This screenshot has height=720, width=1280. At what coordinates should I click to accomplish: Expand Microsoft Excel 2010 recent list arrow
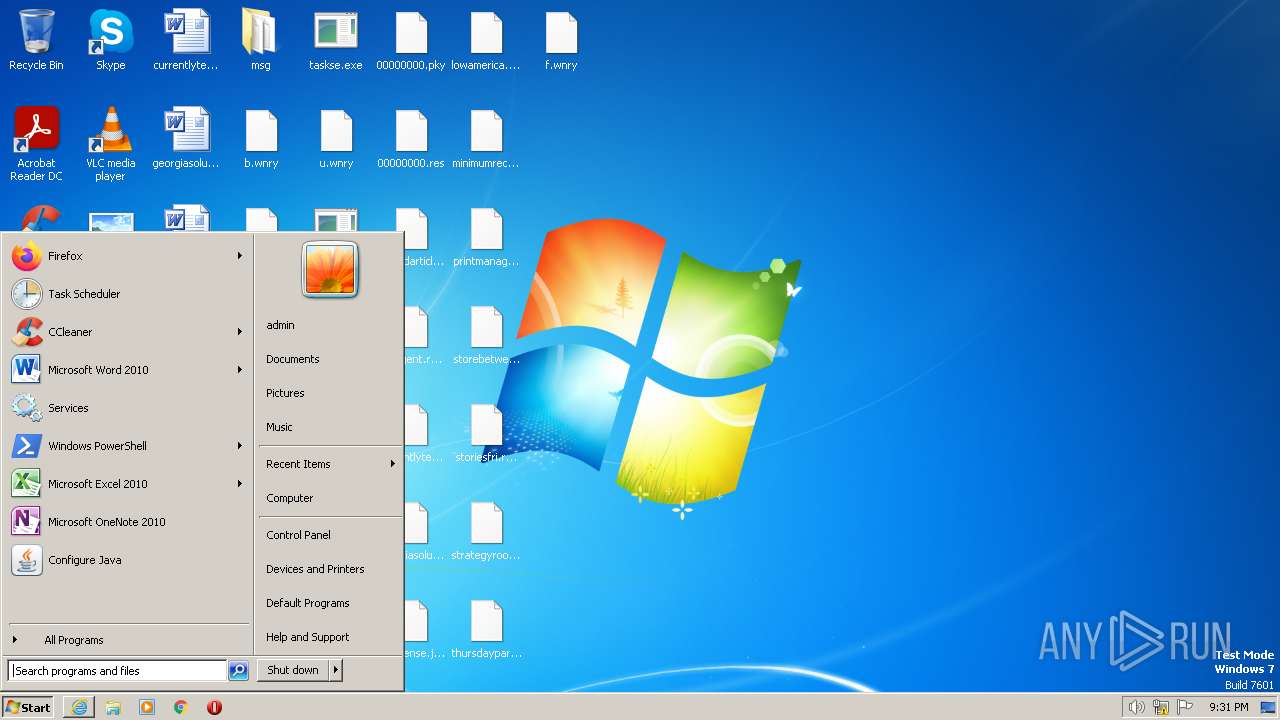(x=240, y=484)
